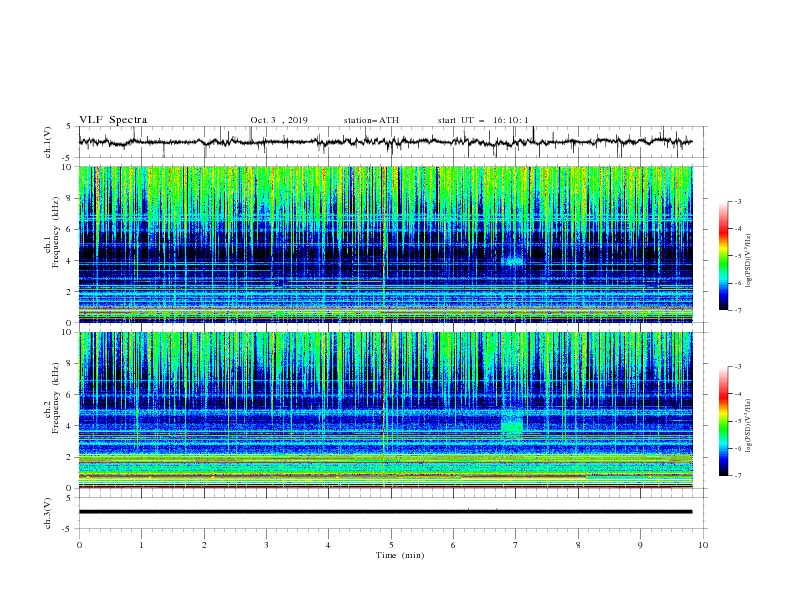Click the ch.1 voltage waveform trace
This screenshot has width=792, height=612.
(x=385, y=142)
